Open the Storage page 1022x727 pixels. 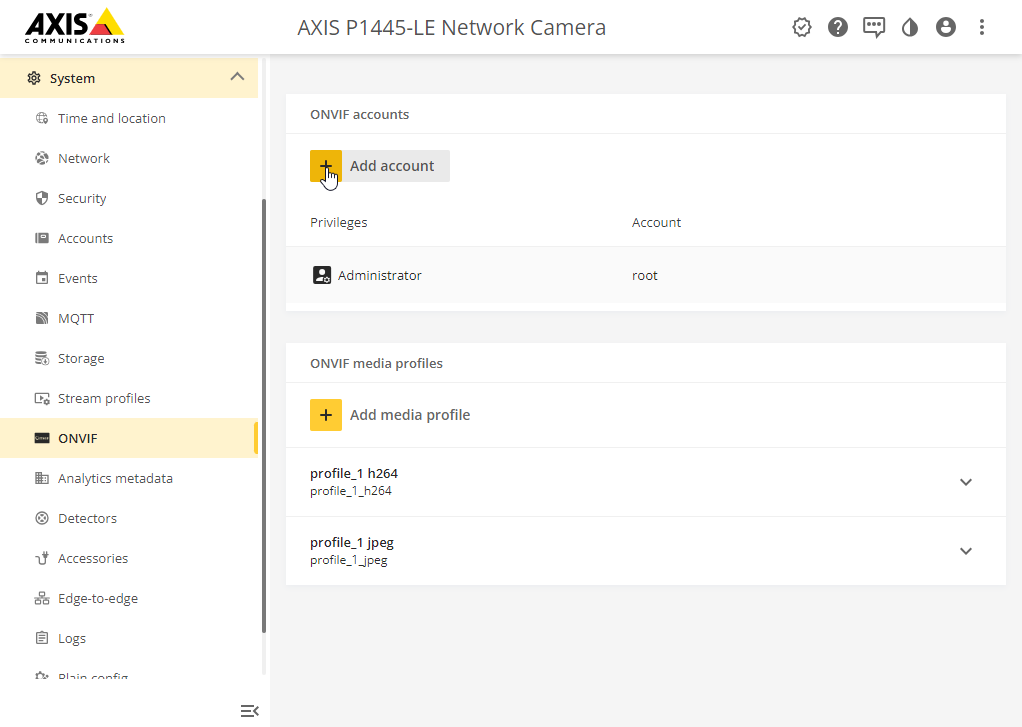point(81,359)
